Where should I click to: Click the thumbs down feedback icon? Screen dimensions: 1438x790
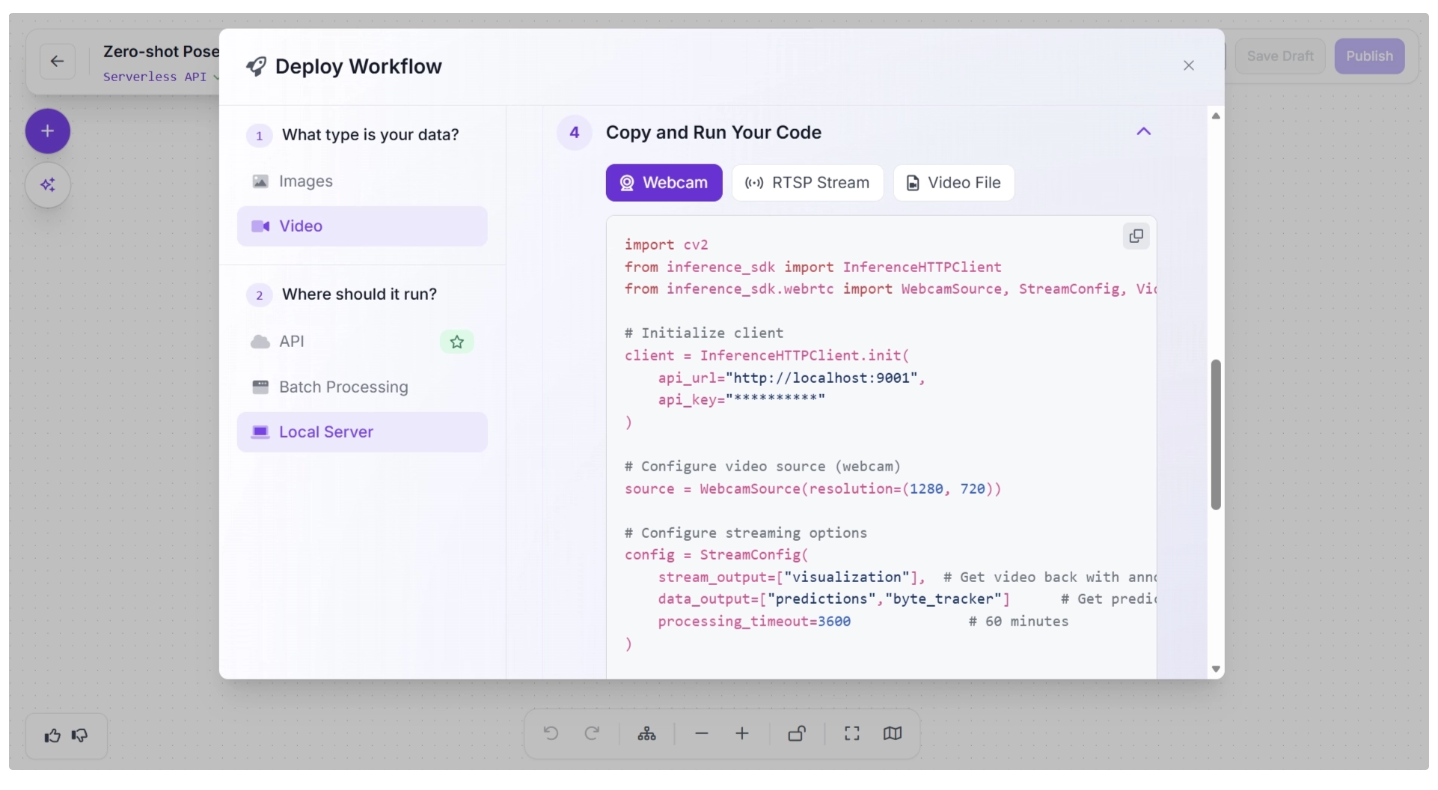(x=80, y=735)
